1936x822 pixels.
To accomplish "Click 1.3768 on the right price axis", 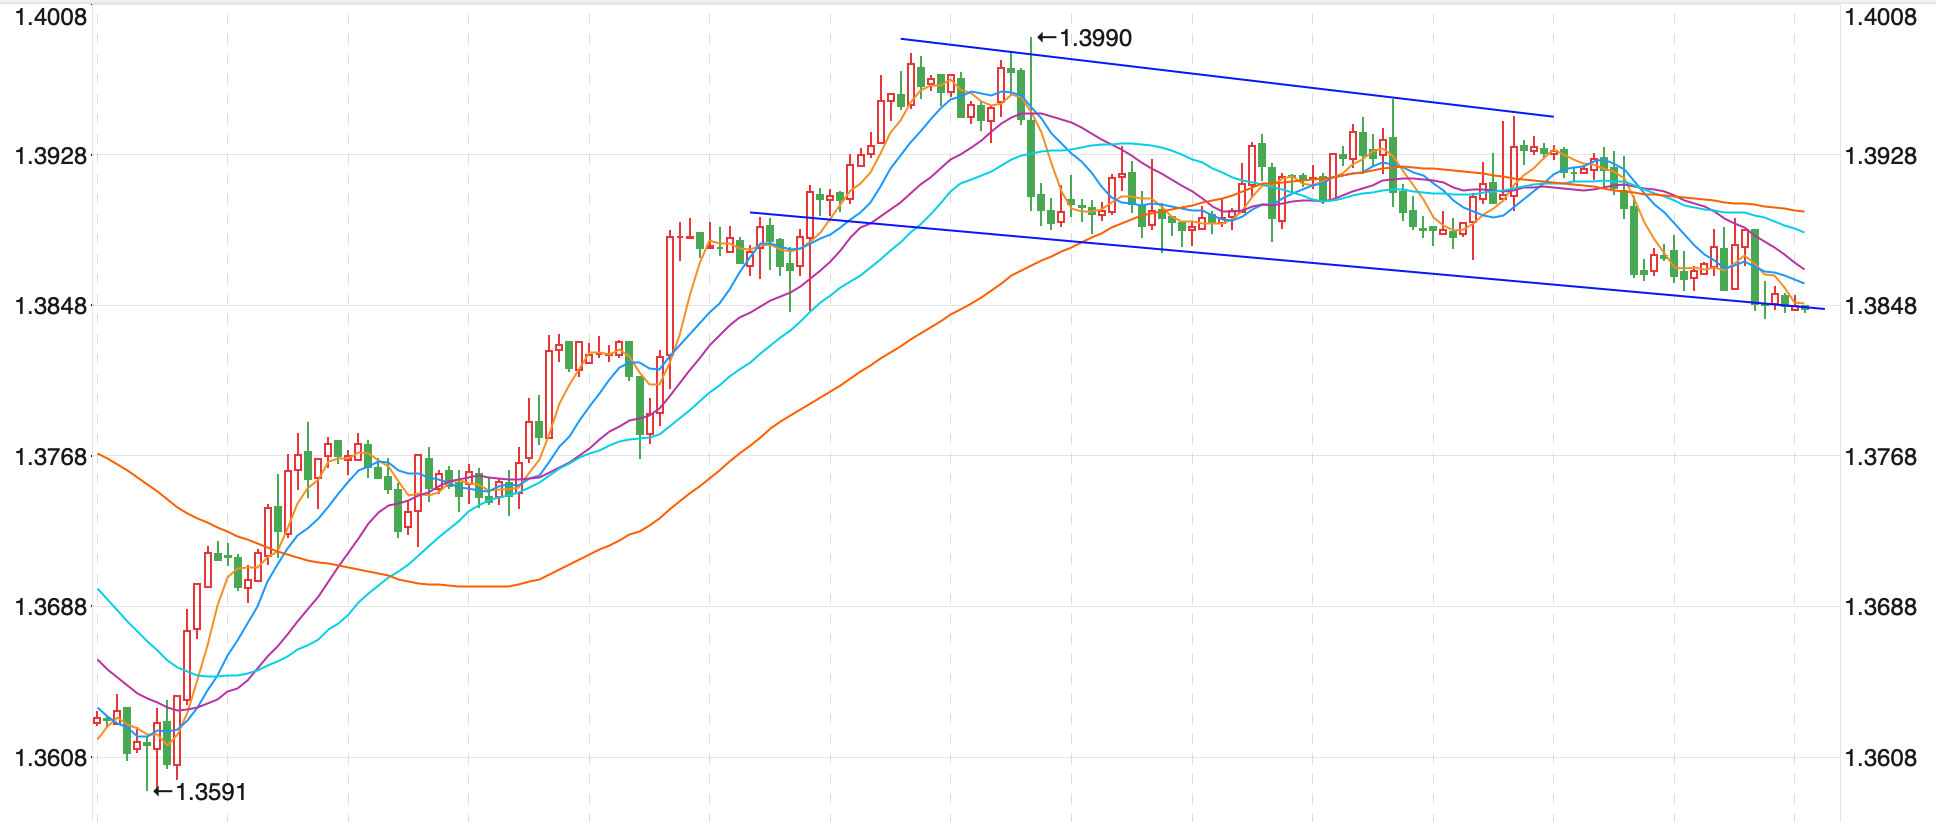I will [x=1880, y=457].
